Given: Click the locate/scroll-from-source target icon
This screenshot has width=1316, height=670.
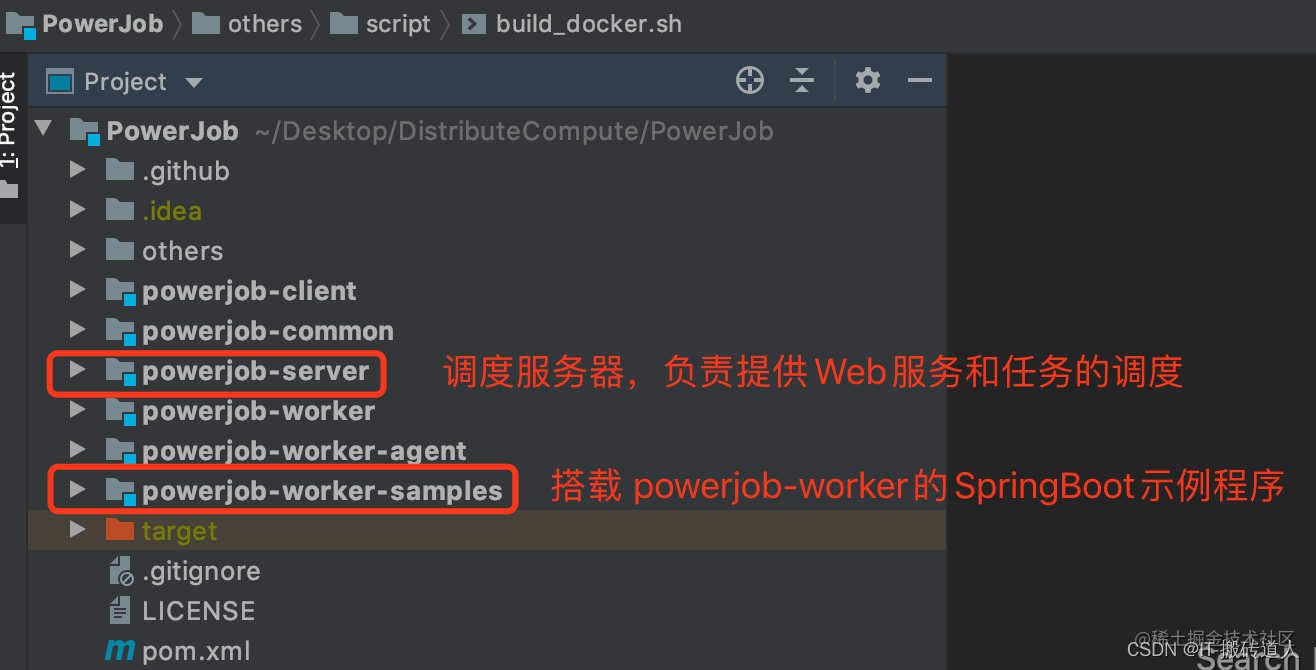Looking at the screenshot, I should pos(750,81).
